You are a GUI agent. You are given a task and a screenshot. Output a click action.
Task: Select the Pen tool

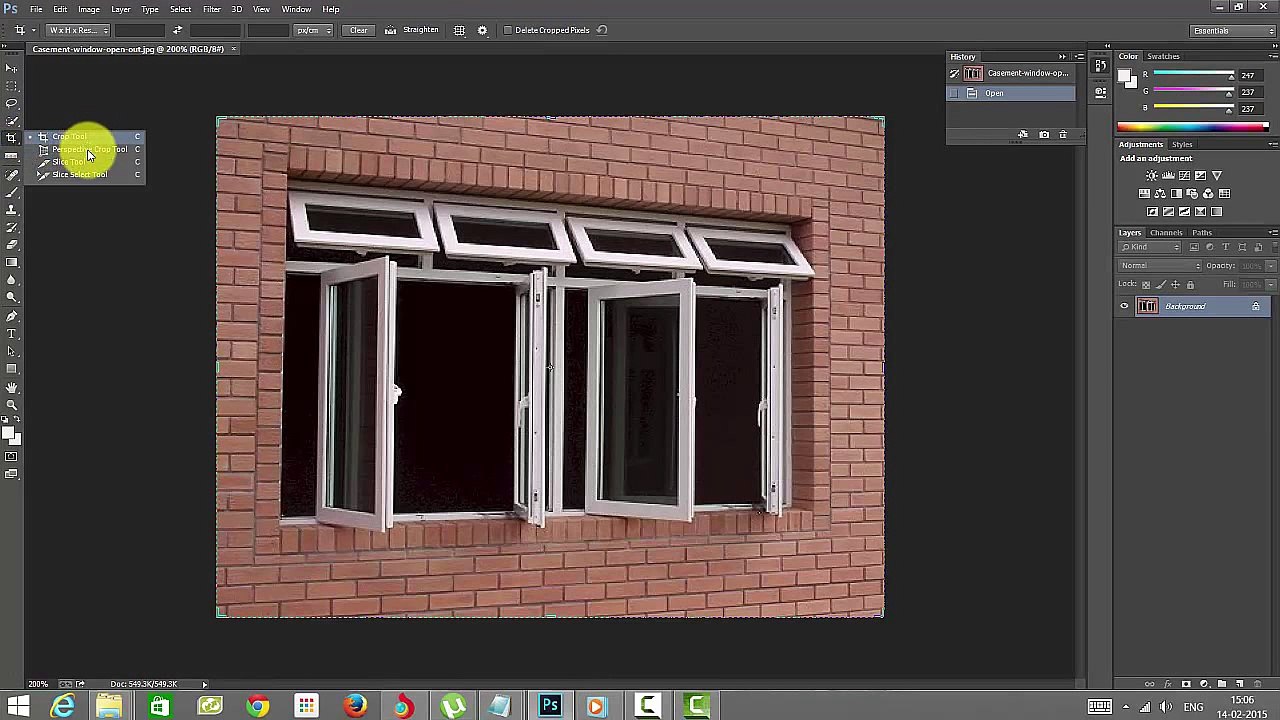click(x=11, y=316)
